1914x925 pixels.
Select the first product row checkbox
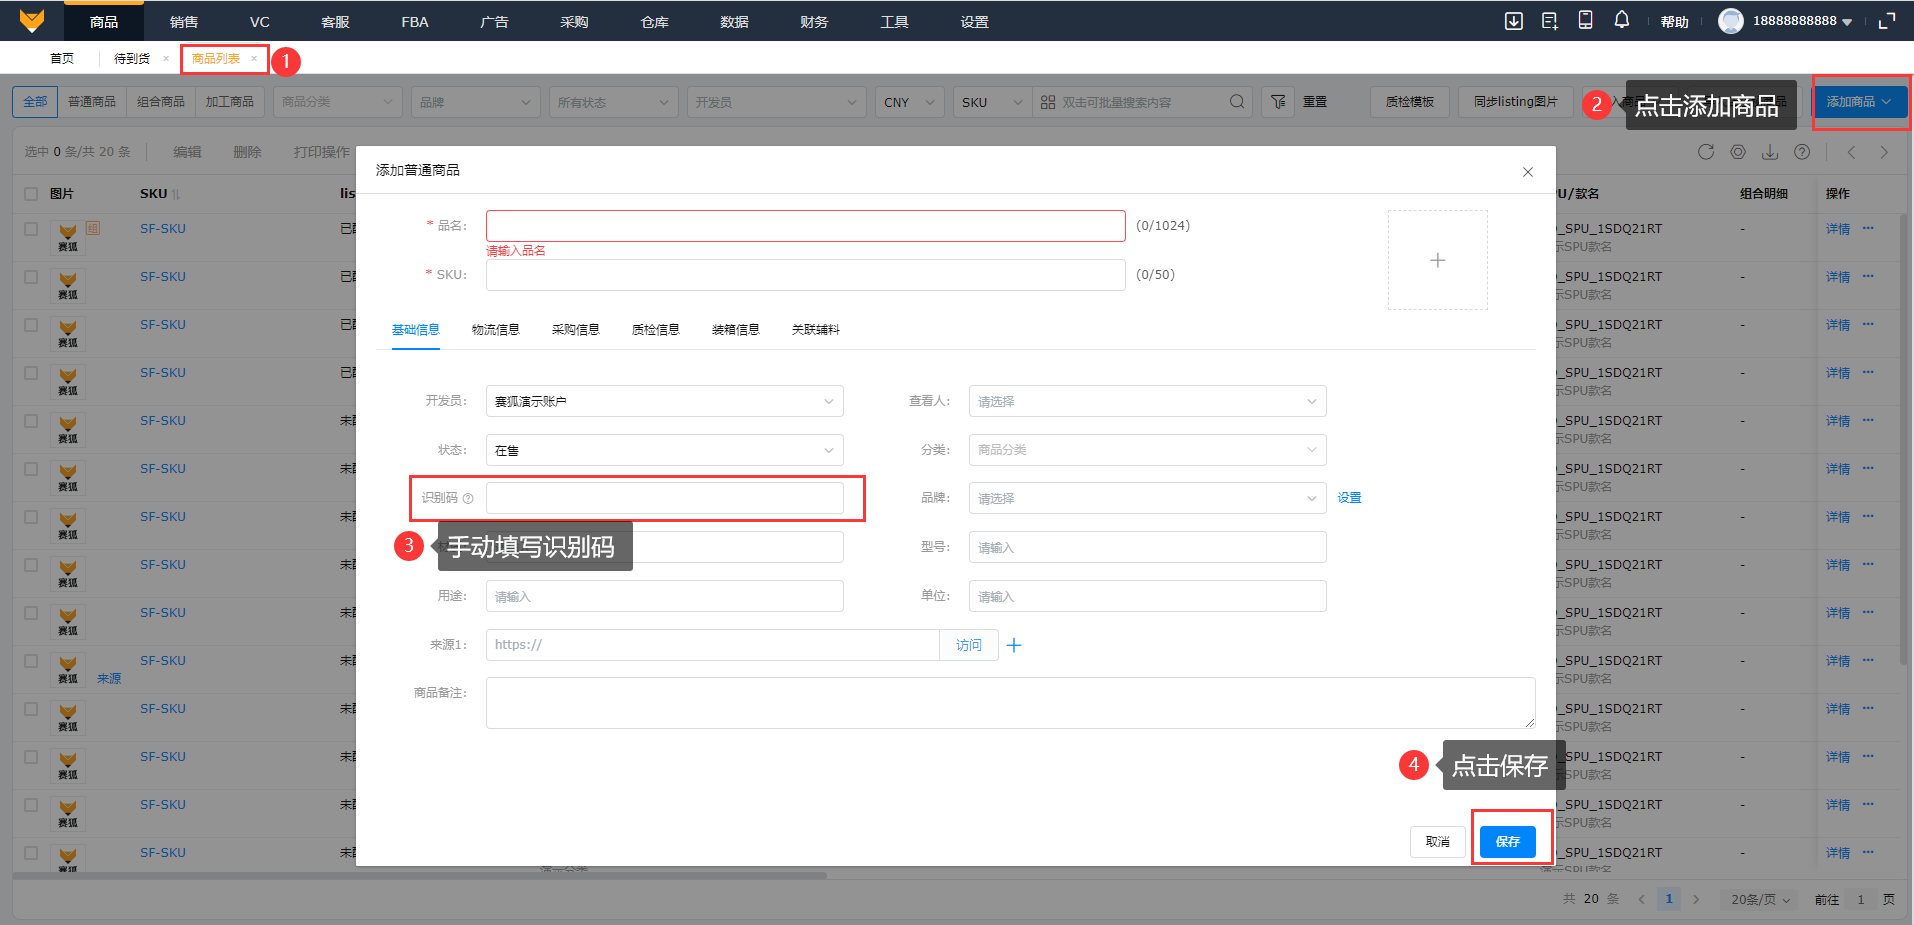[31, 229]
